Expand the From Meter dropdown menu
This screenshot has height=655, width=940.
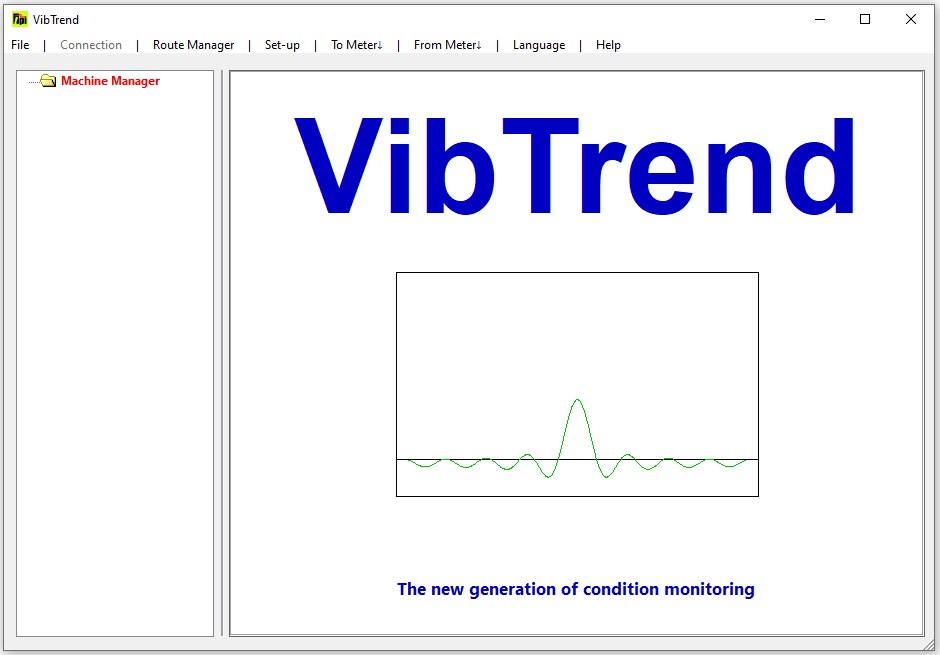[x=447, y=45]
